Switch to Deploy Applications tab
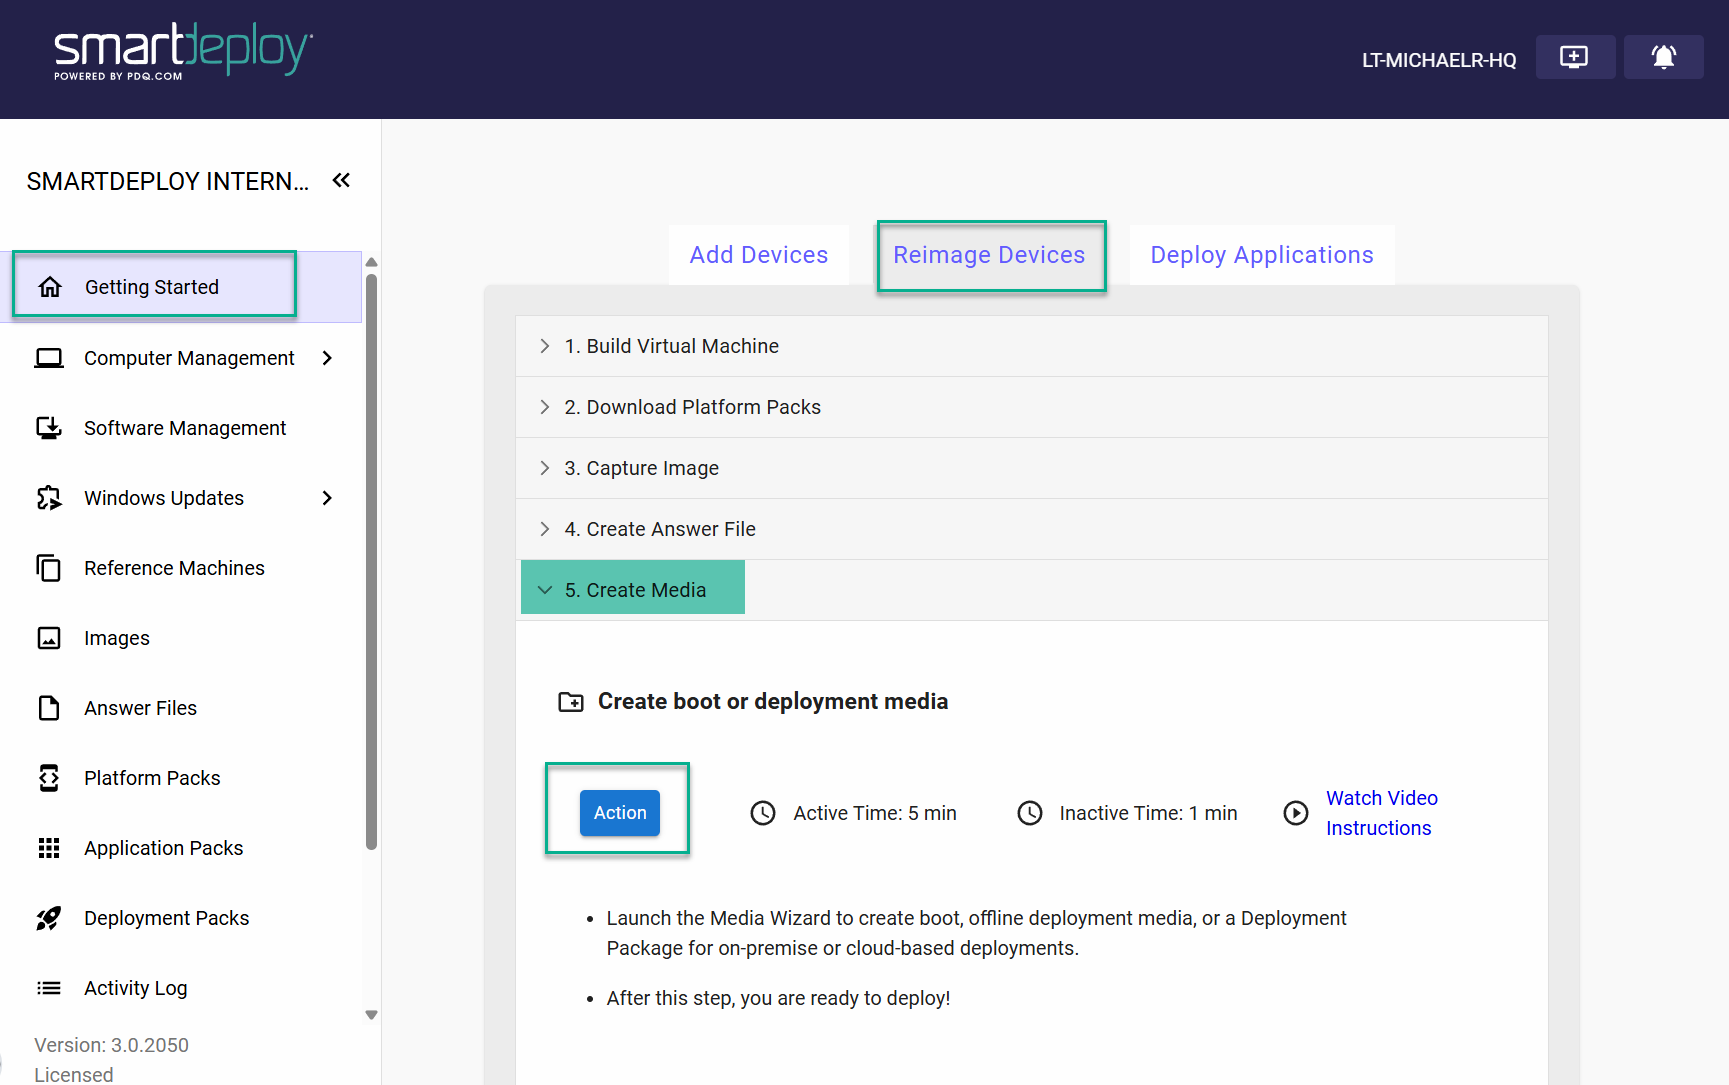 (1261, 255)
